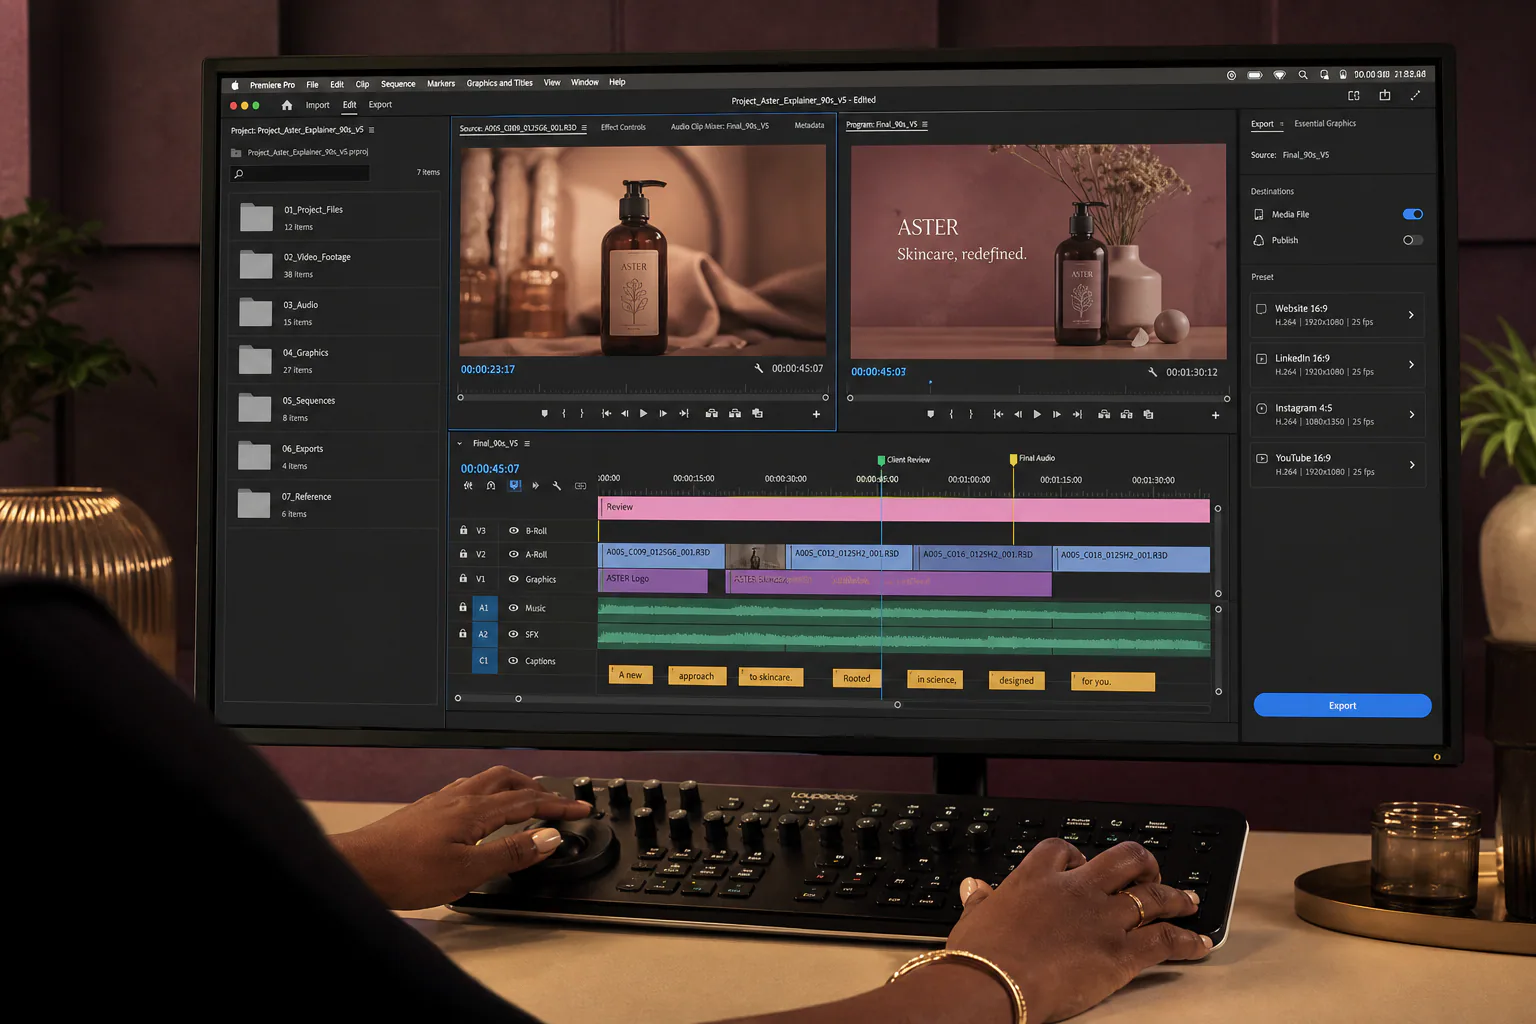Click Overwrite edit icon in Source monitor
Viewport: 1536px width, 1024px height.
735,413
